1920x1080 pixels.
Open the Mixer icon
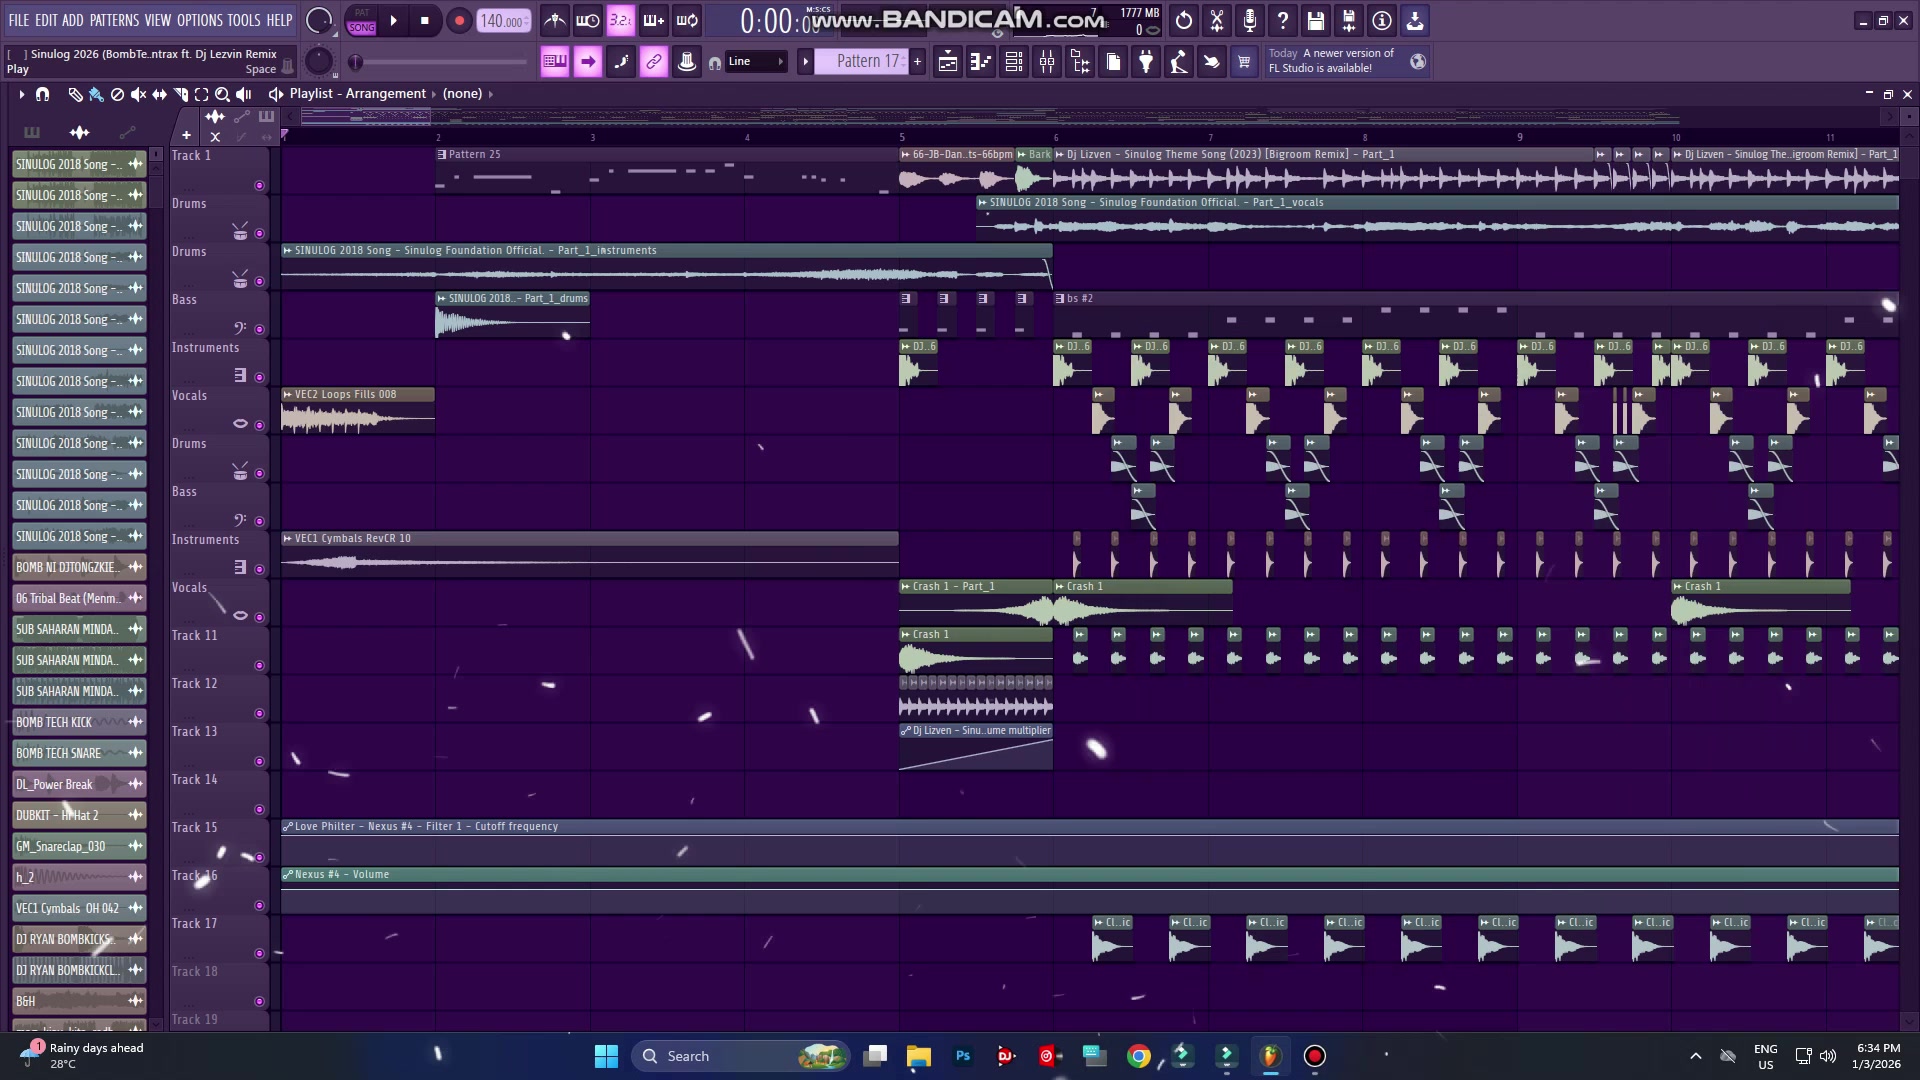pyautogui.click(x=1047, y=62)
